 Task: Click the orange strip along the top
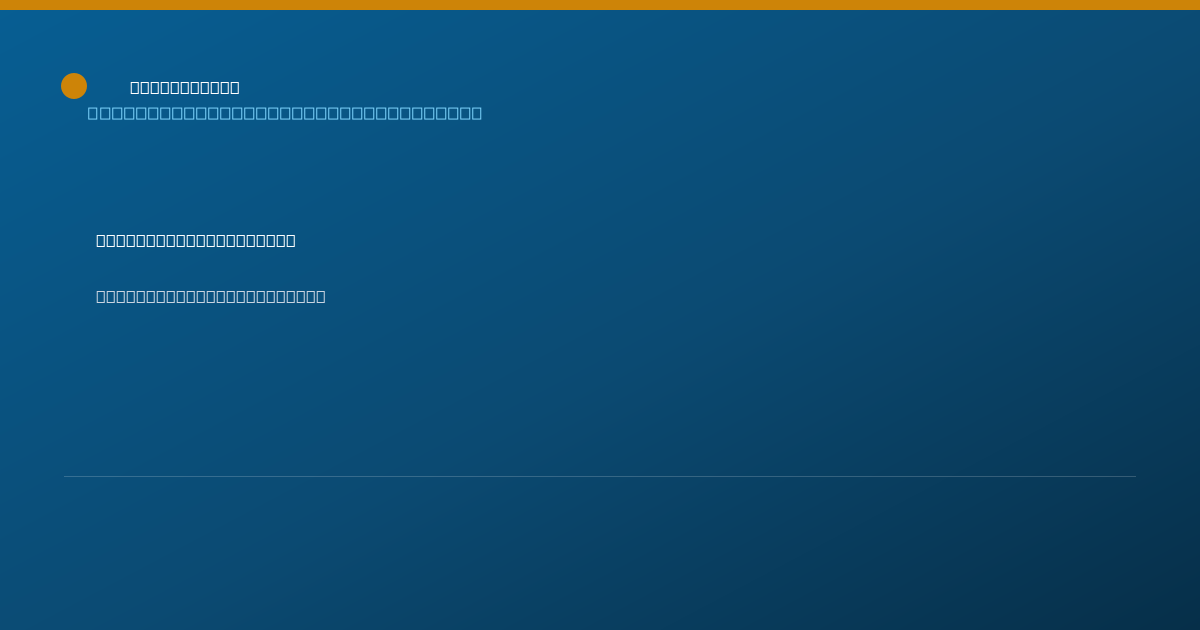(600, 5)
